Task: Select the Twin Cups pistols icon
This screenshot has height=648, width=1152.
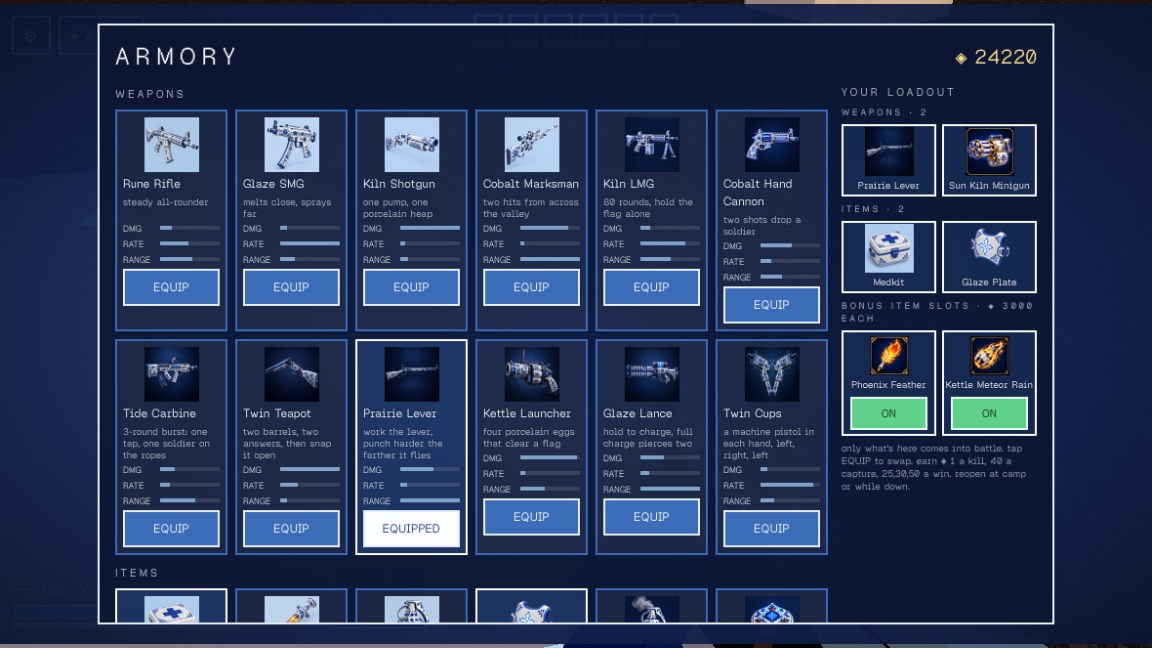Action: (x=771, y=374)
